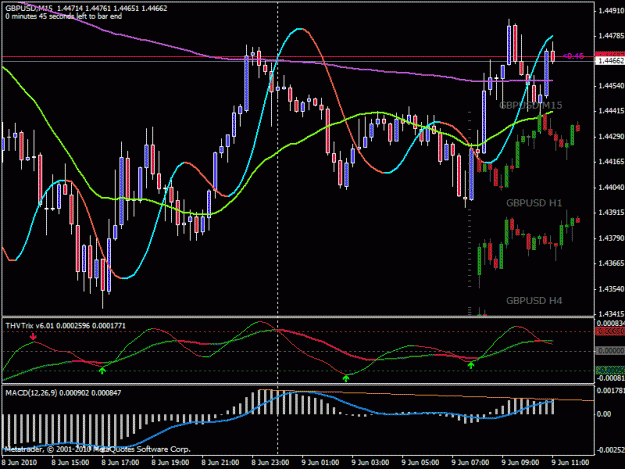
Task: Click the '9 Jun 03:00' time axis label
Action: pos(370,463)
